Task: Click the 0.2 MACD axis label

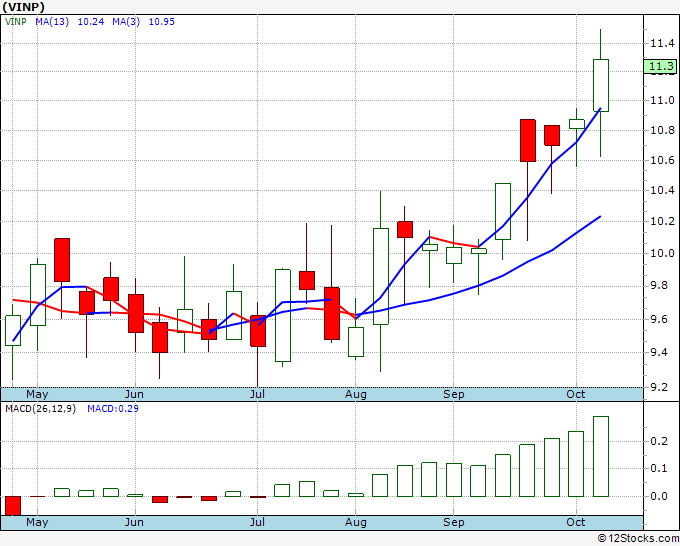Action: [x=659, y=441]
